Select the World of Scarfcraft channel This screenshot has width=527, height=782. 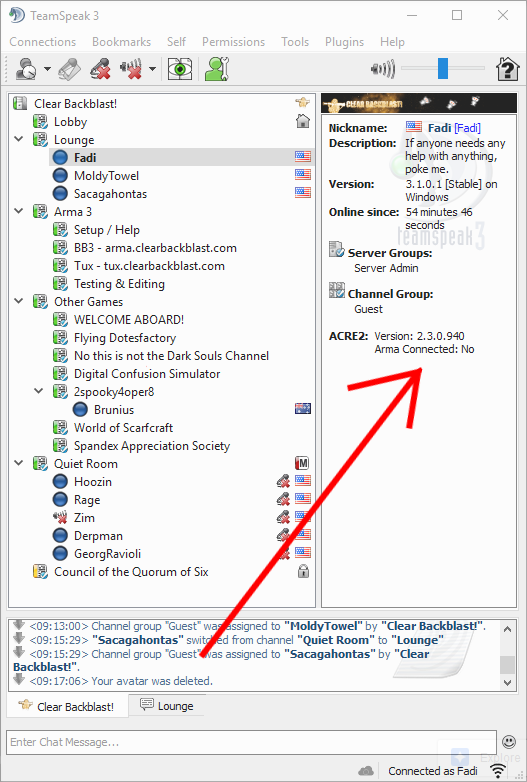point(123,427)
